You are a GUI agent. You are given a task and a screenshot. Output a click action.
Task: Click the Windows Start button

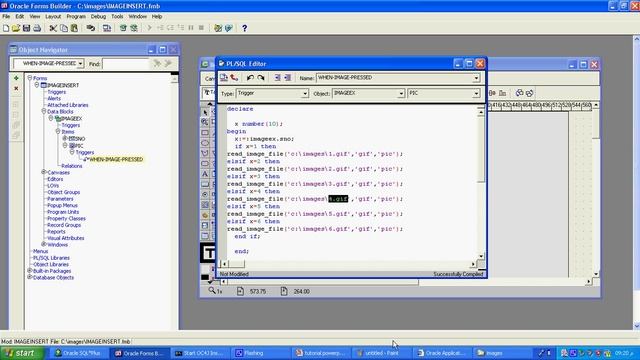click(x=22, y=353)
